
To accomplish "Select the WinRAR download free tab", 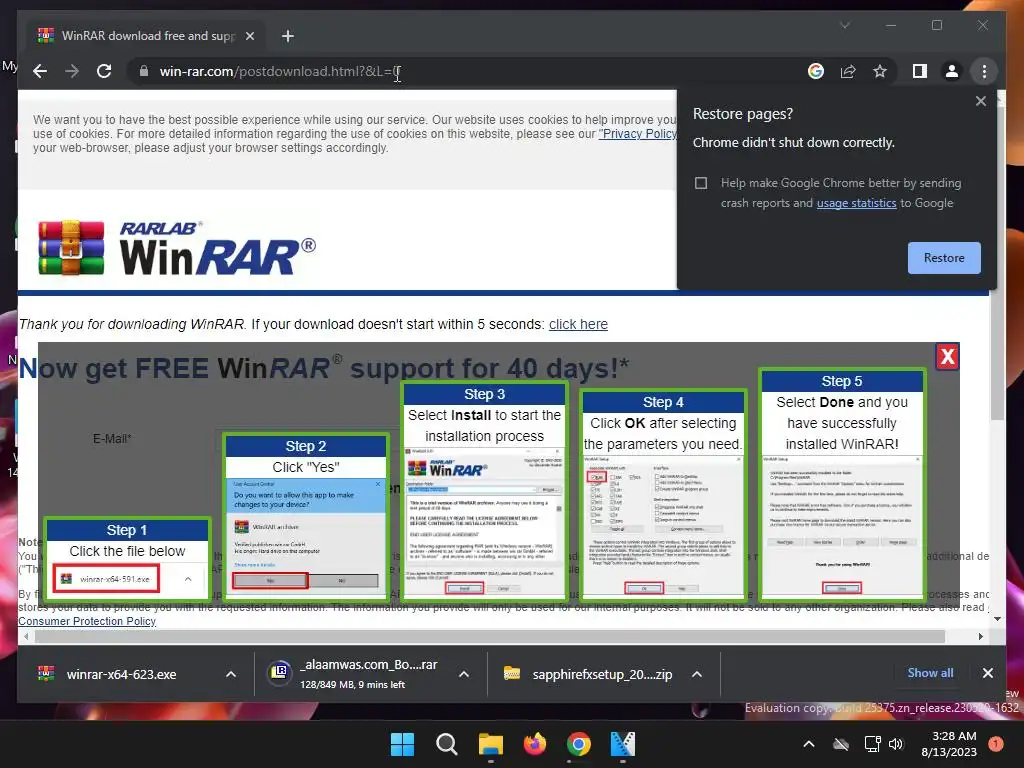I will [x=146, y=35].
